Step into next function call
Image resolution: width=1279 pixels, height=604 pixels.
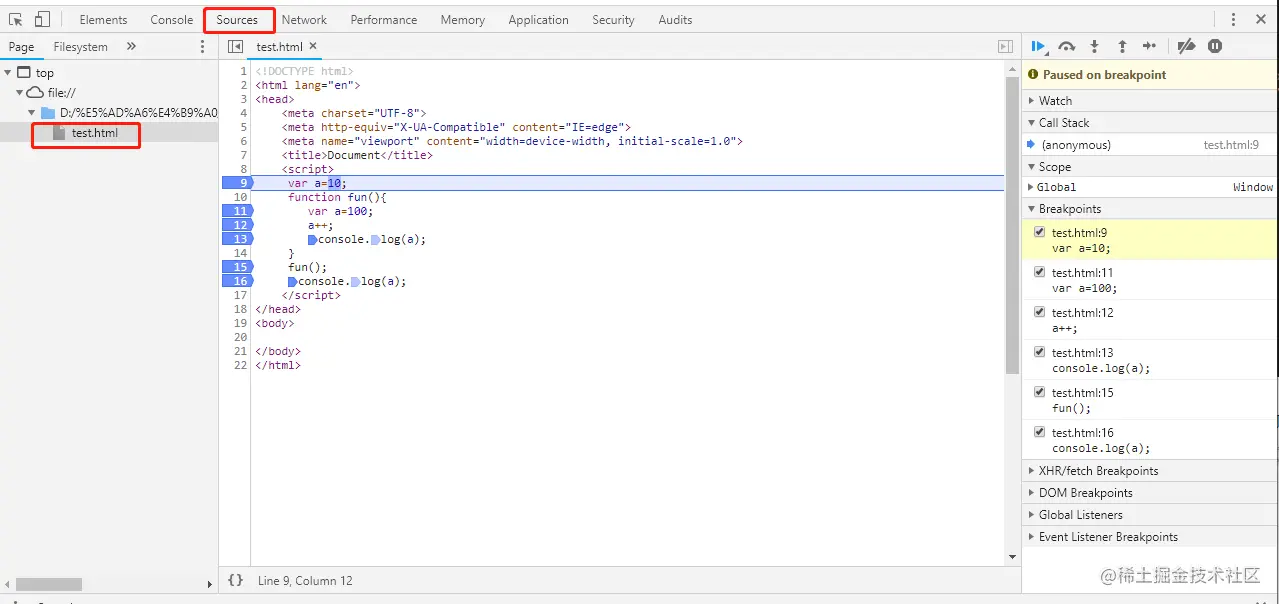pos(1095,46)
